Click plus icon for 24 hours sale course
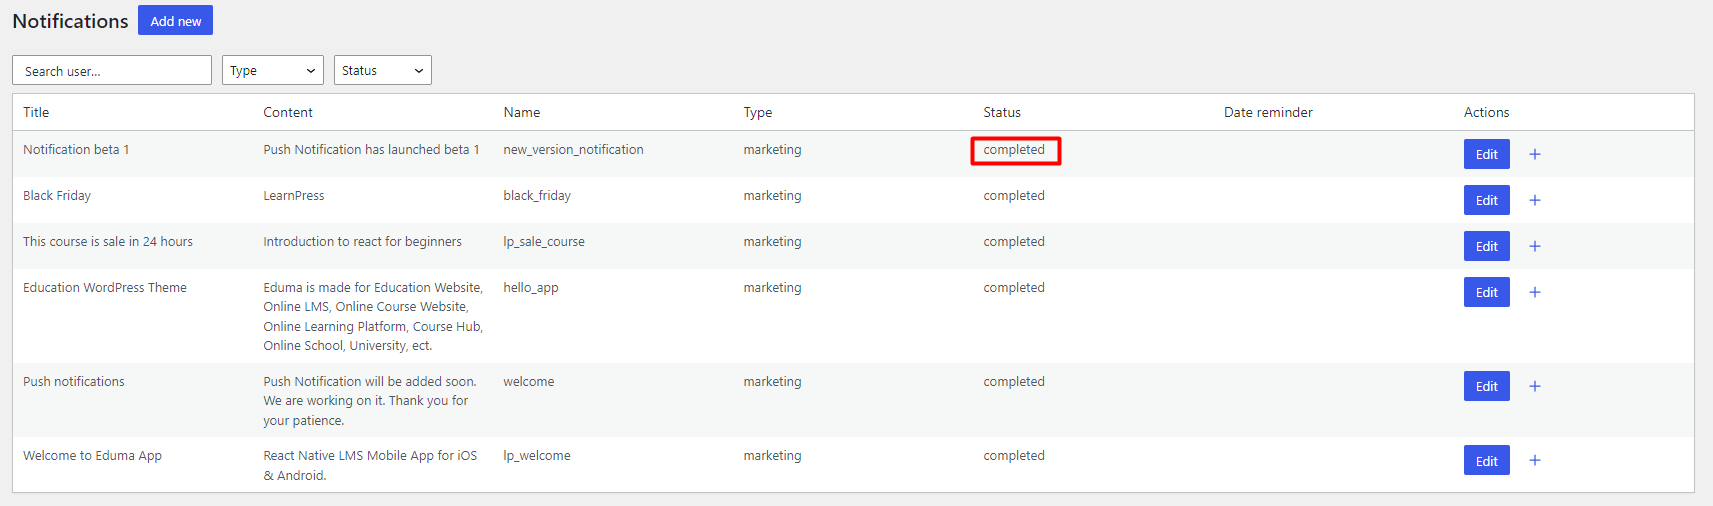 (1535, 246)
